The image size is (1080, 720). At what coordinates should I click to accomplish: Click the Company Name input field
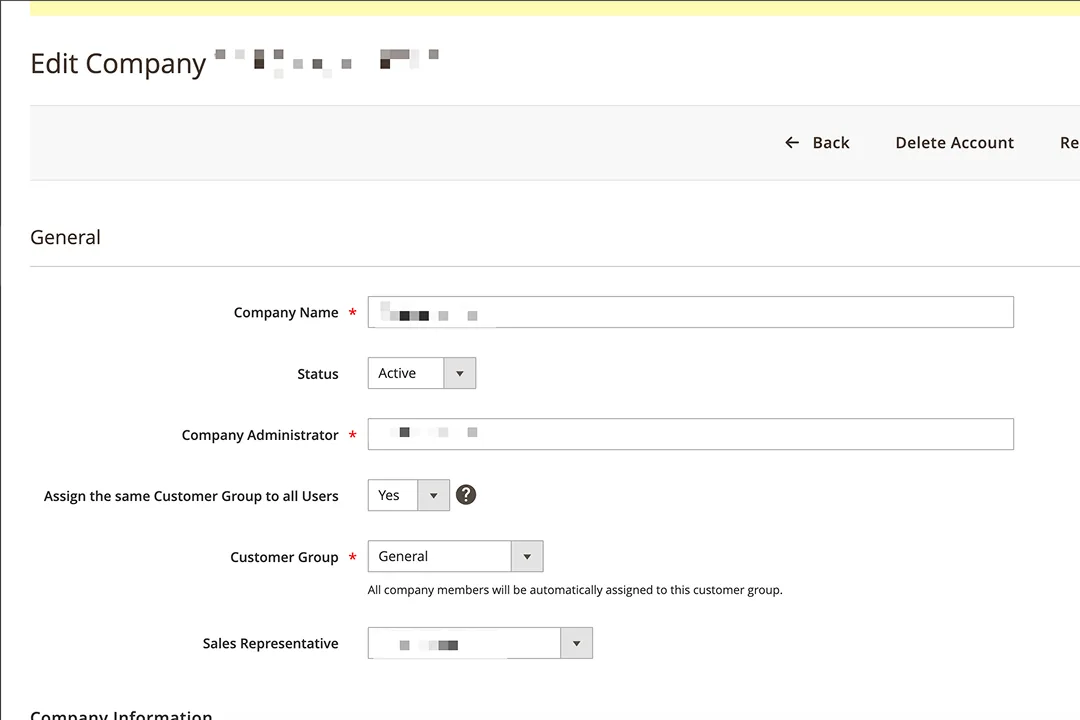pos(691,312)
